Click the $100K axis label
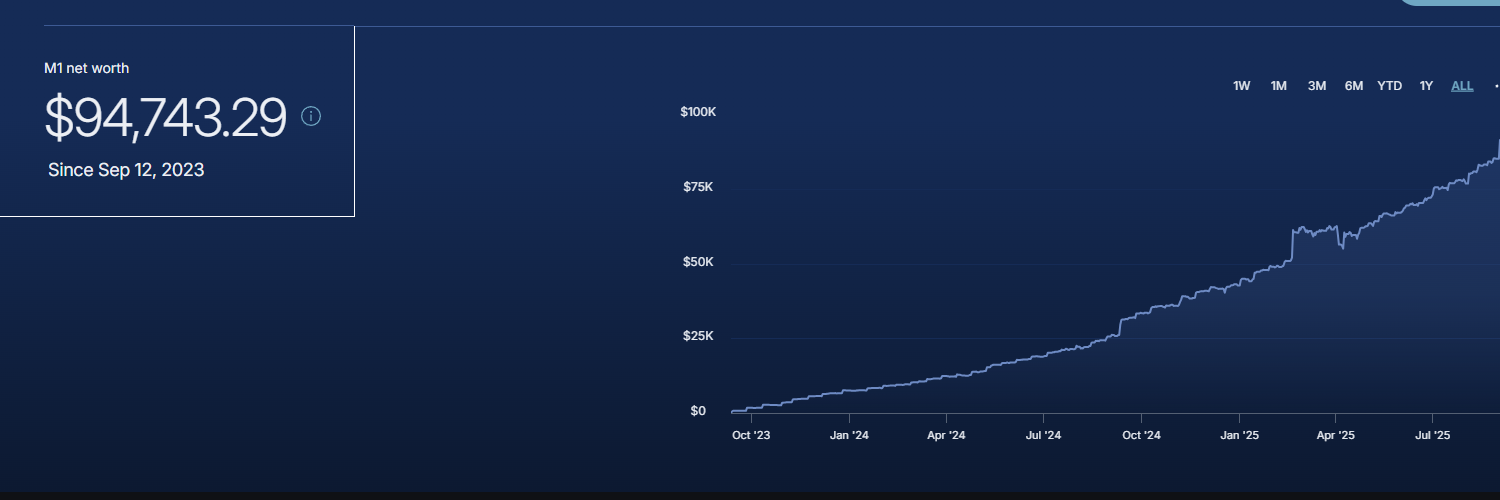Screen dimensions: 1500x500 [x=698, y=112]
